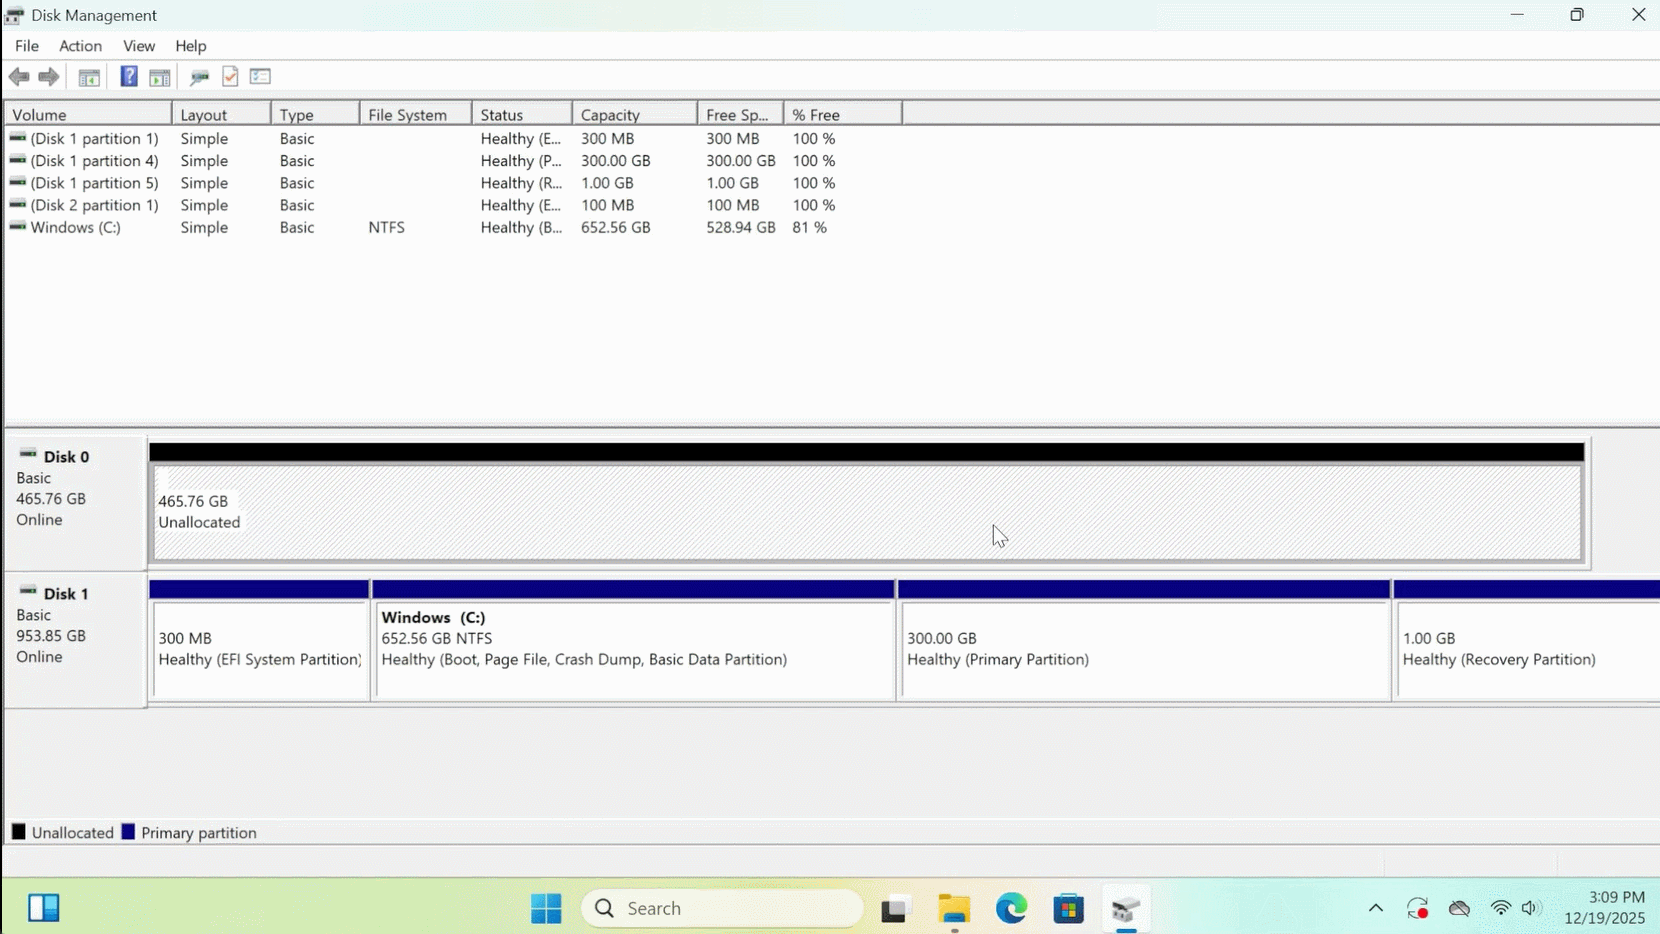Click the checkmark document toolbar icon
Viewport: 1660px width, 934px height.
(230, 77)
